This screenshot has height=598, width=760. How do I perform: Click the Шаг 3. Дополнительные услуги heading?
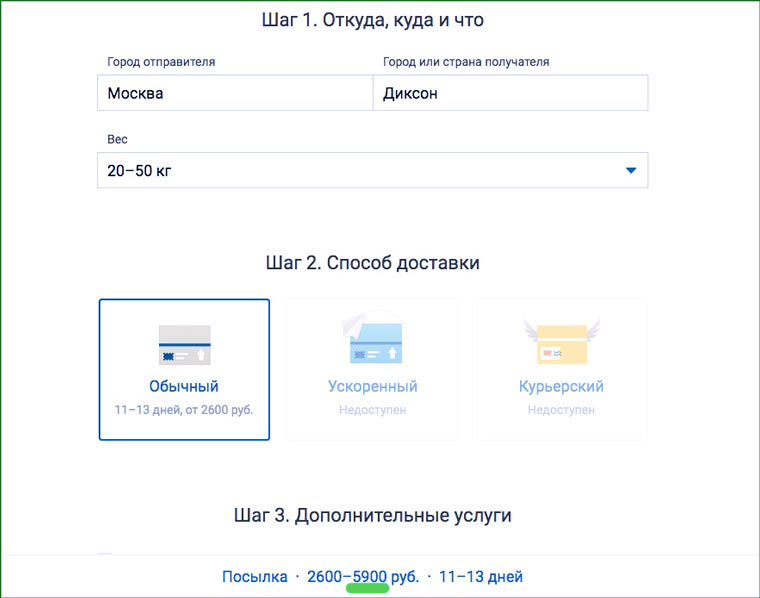[x=372, y=515]
